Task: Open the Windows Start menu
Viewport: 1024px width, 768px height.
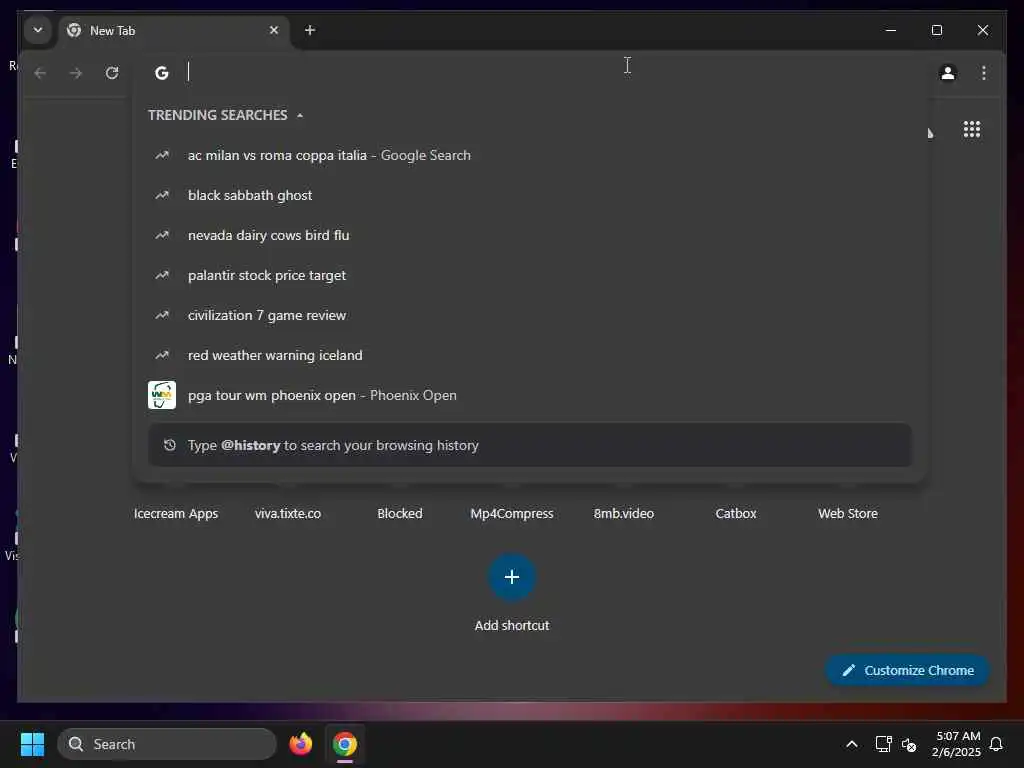Action: click(32, 744)
